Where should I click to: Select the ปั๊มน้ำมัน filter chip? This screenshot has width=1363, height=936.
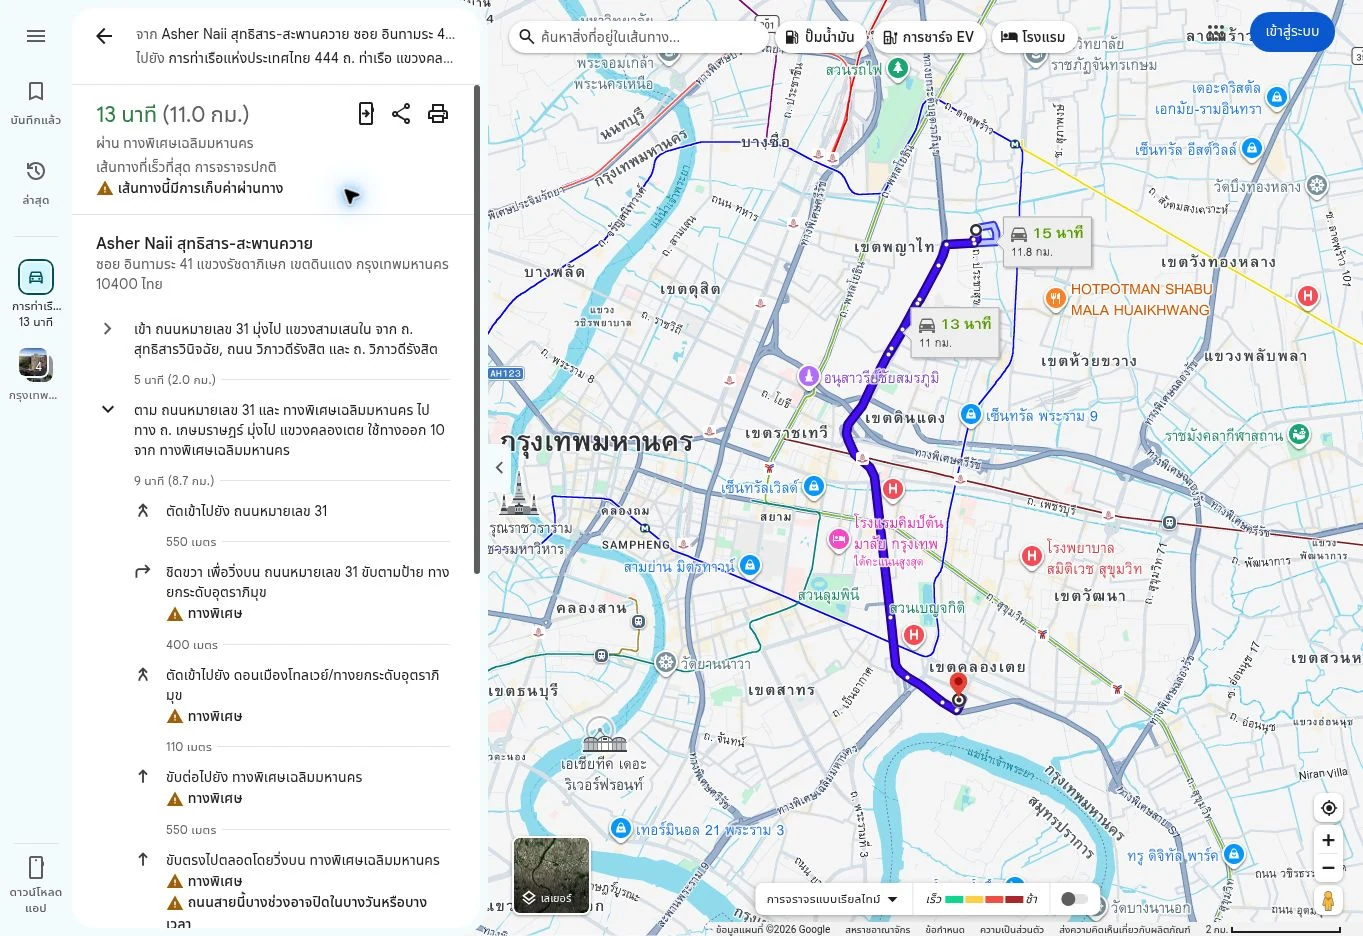point(820,37)
